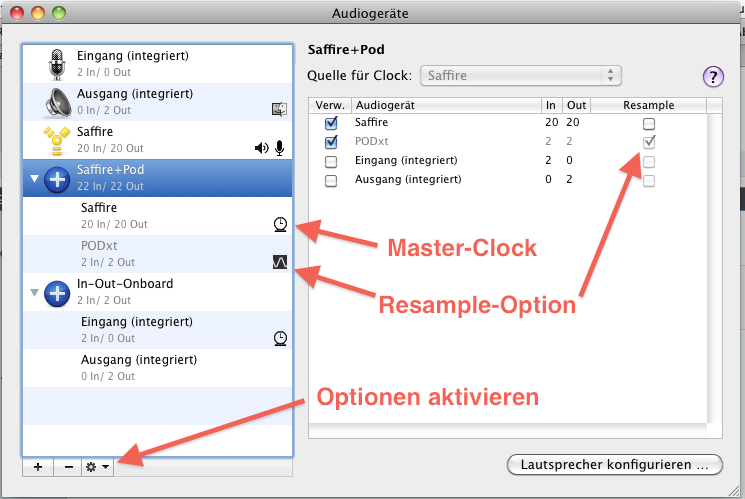The image size is (745, 499).
Task: Click the resample waveform icon beside PODxt
Action: [281, 262]
